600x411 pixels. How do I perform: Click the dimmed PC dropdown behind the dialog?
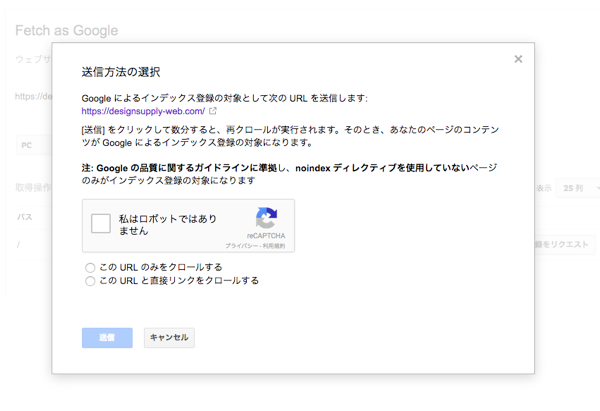pyautogui.click(x=34, y=145)
